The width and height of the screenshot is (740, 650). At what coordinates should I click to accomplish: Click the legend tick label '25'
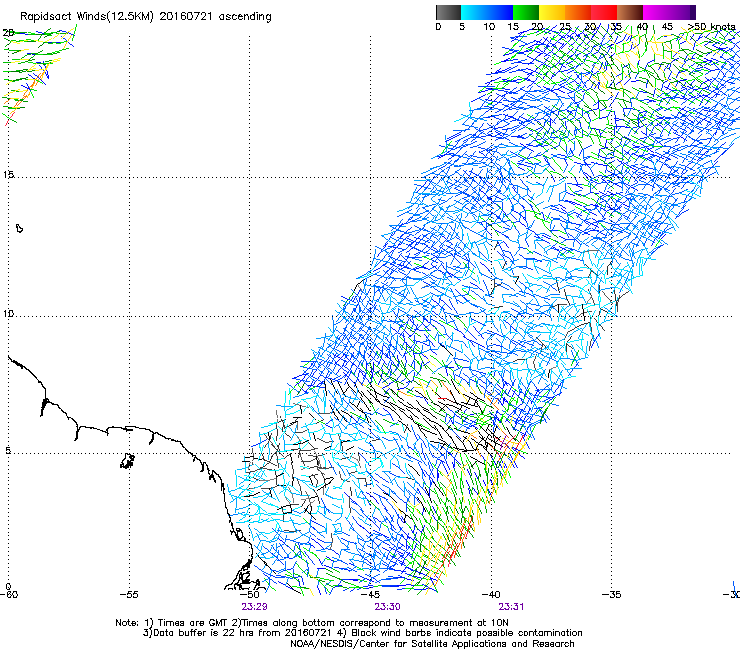pos(565,27)
